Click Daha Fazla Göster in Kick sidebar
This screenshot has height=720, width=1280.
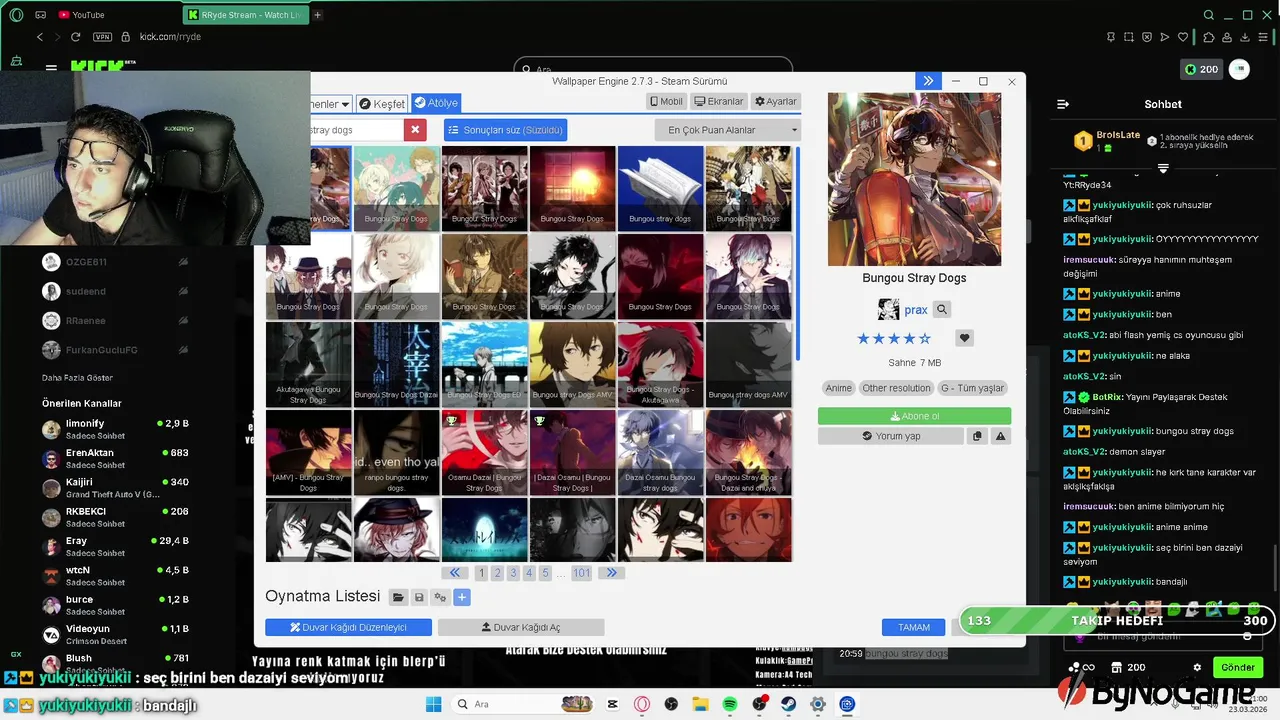coord(77,378)
